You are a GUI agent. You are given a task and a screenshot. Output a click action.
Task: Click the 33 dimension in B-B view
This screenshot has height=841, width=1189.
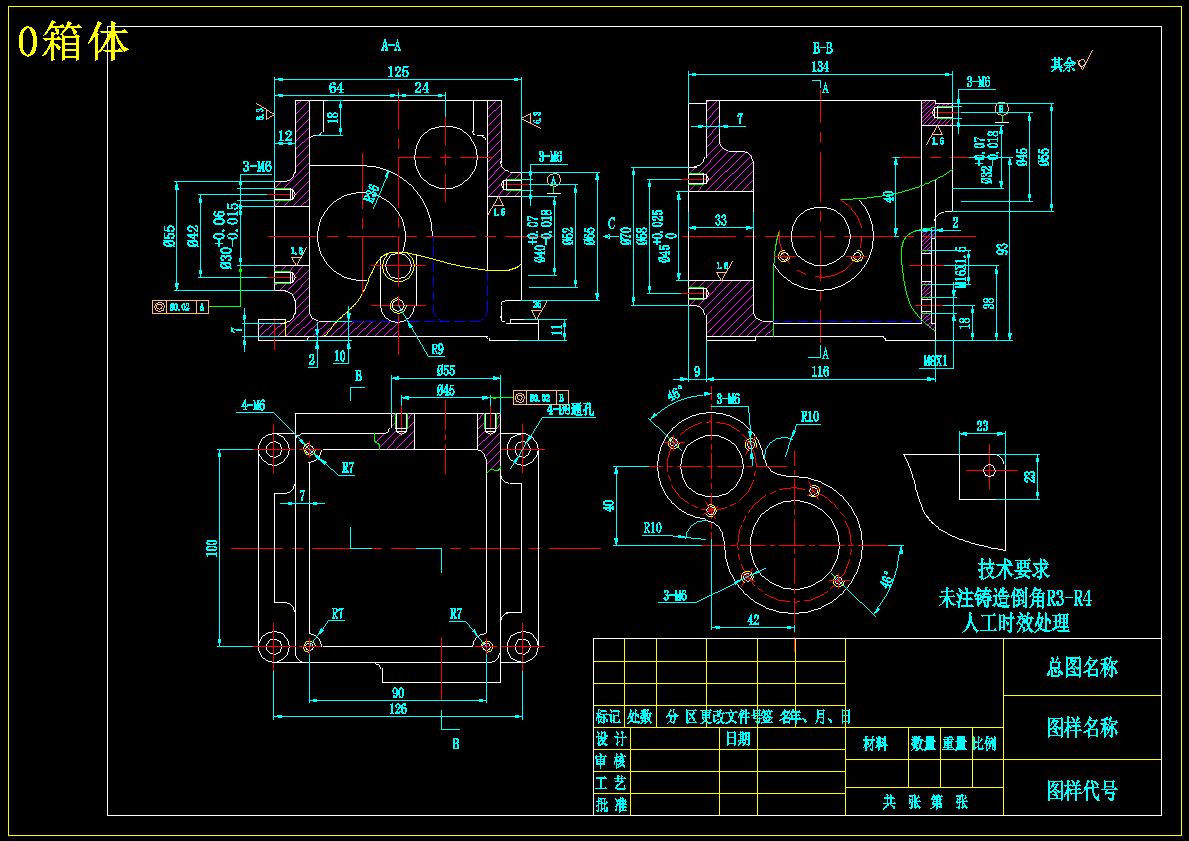720,220
